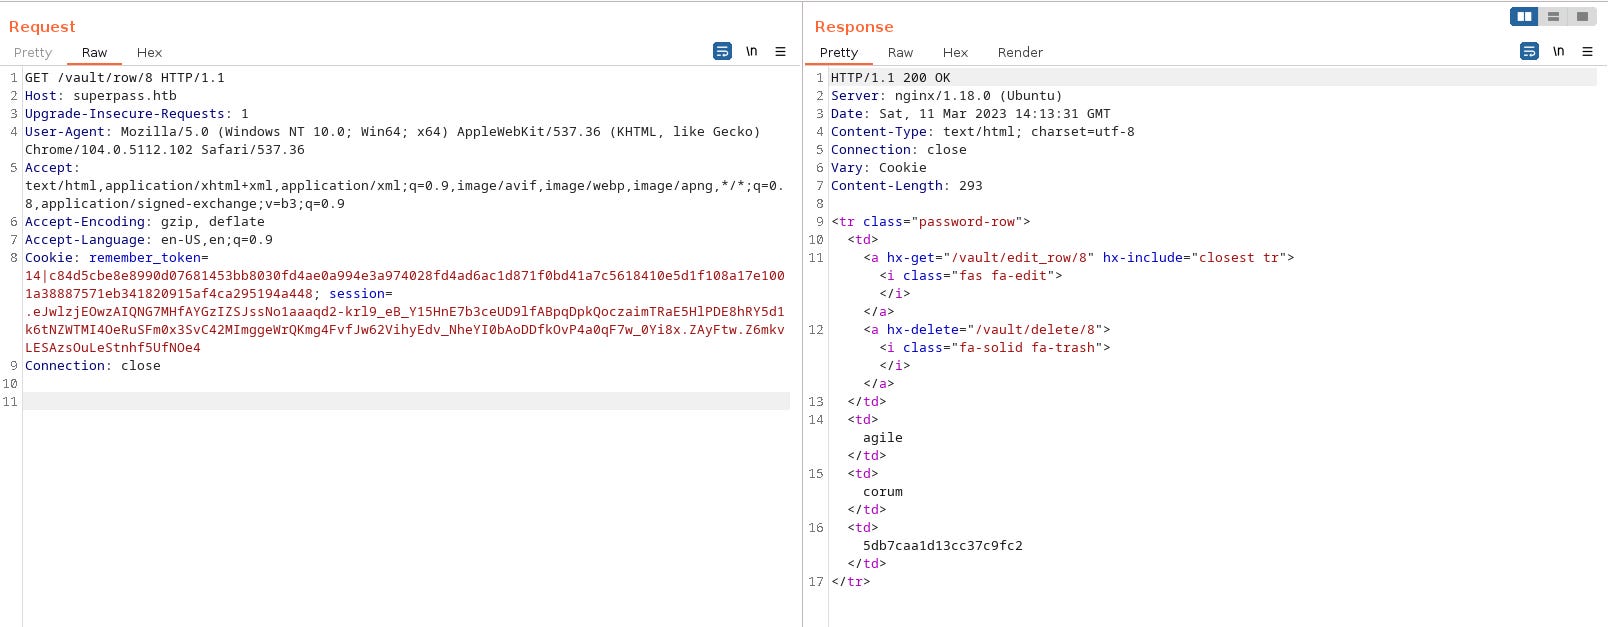Switch to the Response Raw tab

point(900,53)
